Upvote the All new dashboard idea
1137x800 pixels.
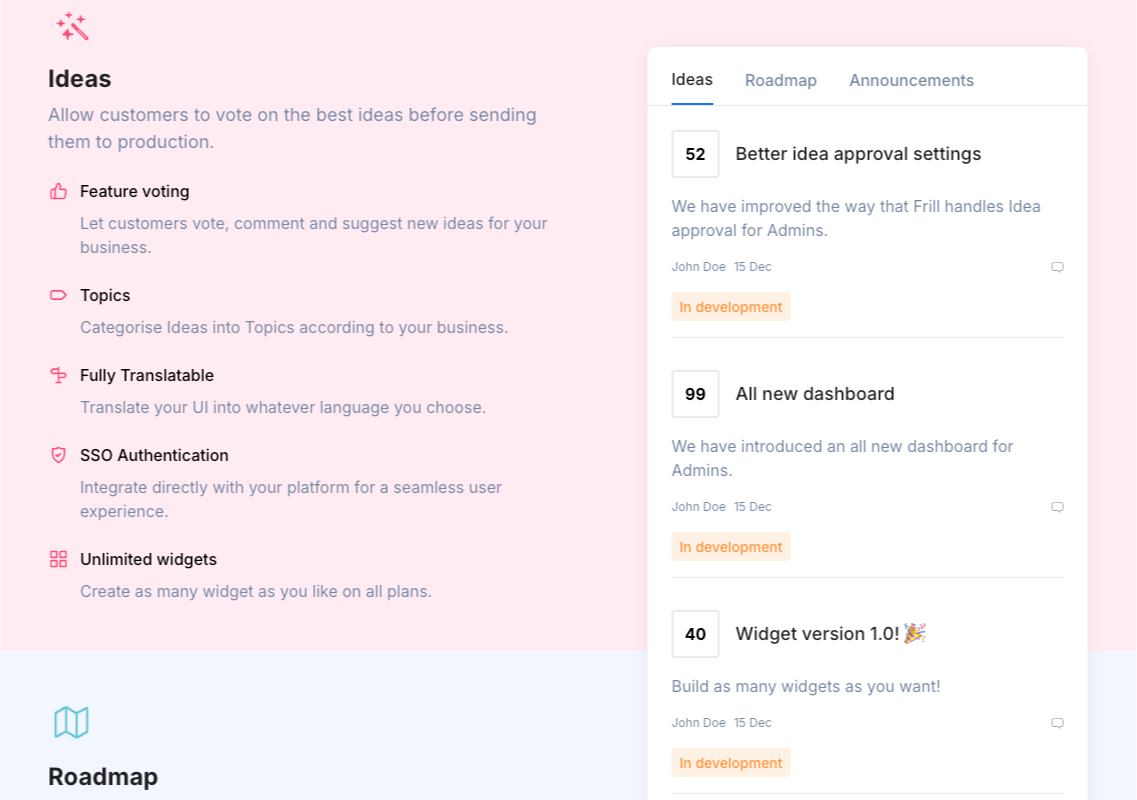pos(695,394)
